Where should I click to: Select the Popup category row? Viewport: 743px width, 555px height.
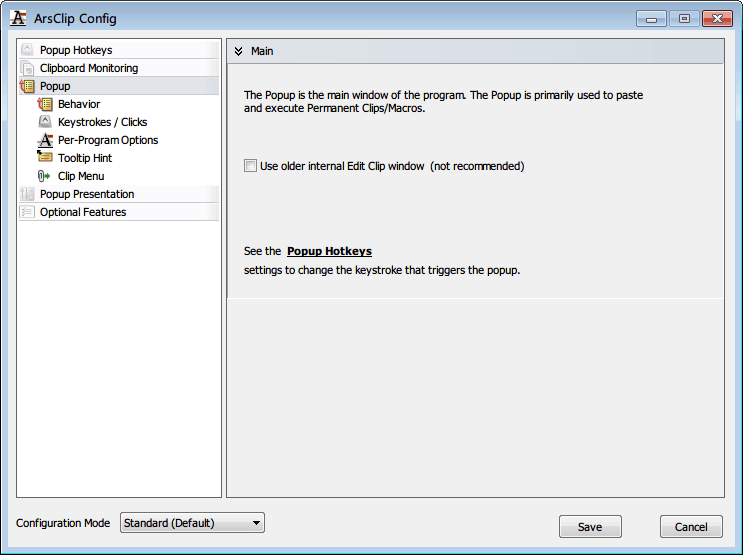[119, 86]
